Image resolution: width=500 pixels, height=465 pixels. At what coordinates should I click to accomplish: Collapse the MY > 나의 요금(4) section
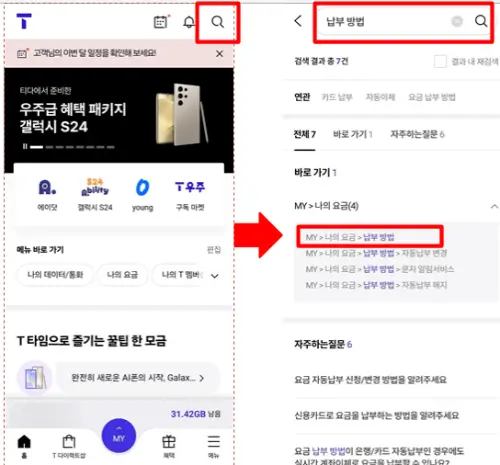click(x=494, y=207)
